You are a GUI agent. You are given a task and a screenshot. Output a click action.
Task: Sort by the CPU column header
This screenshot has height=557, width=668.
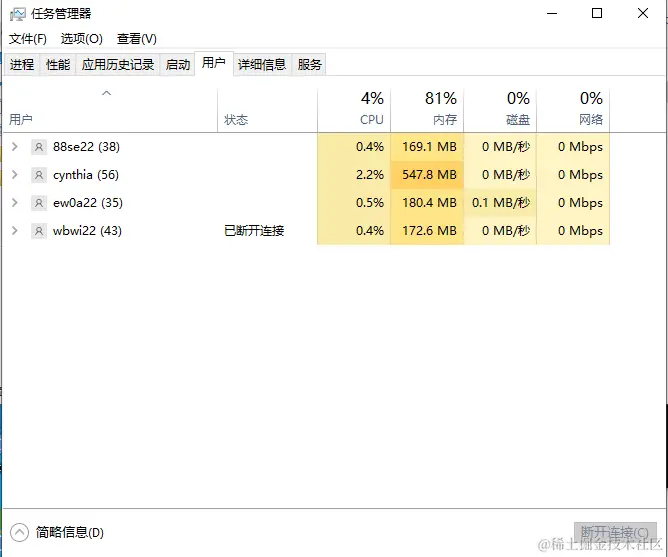354,110
